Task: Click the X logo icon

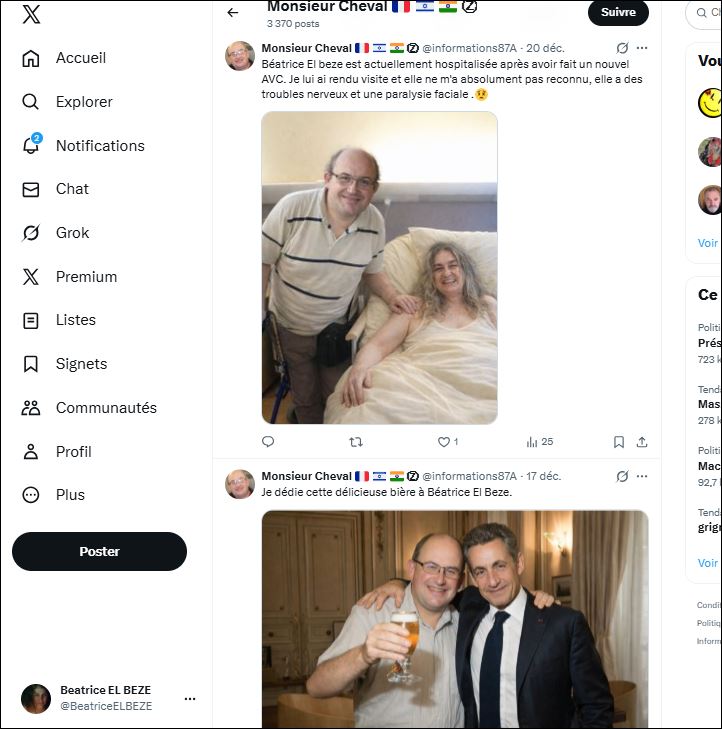Action: tap(30, 14)
